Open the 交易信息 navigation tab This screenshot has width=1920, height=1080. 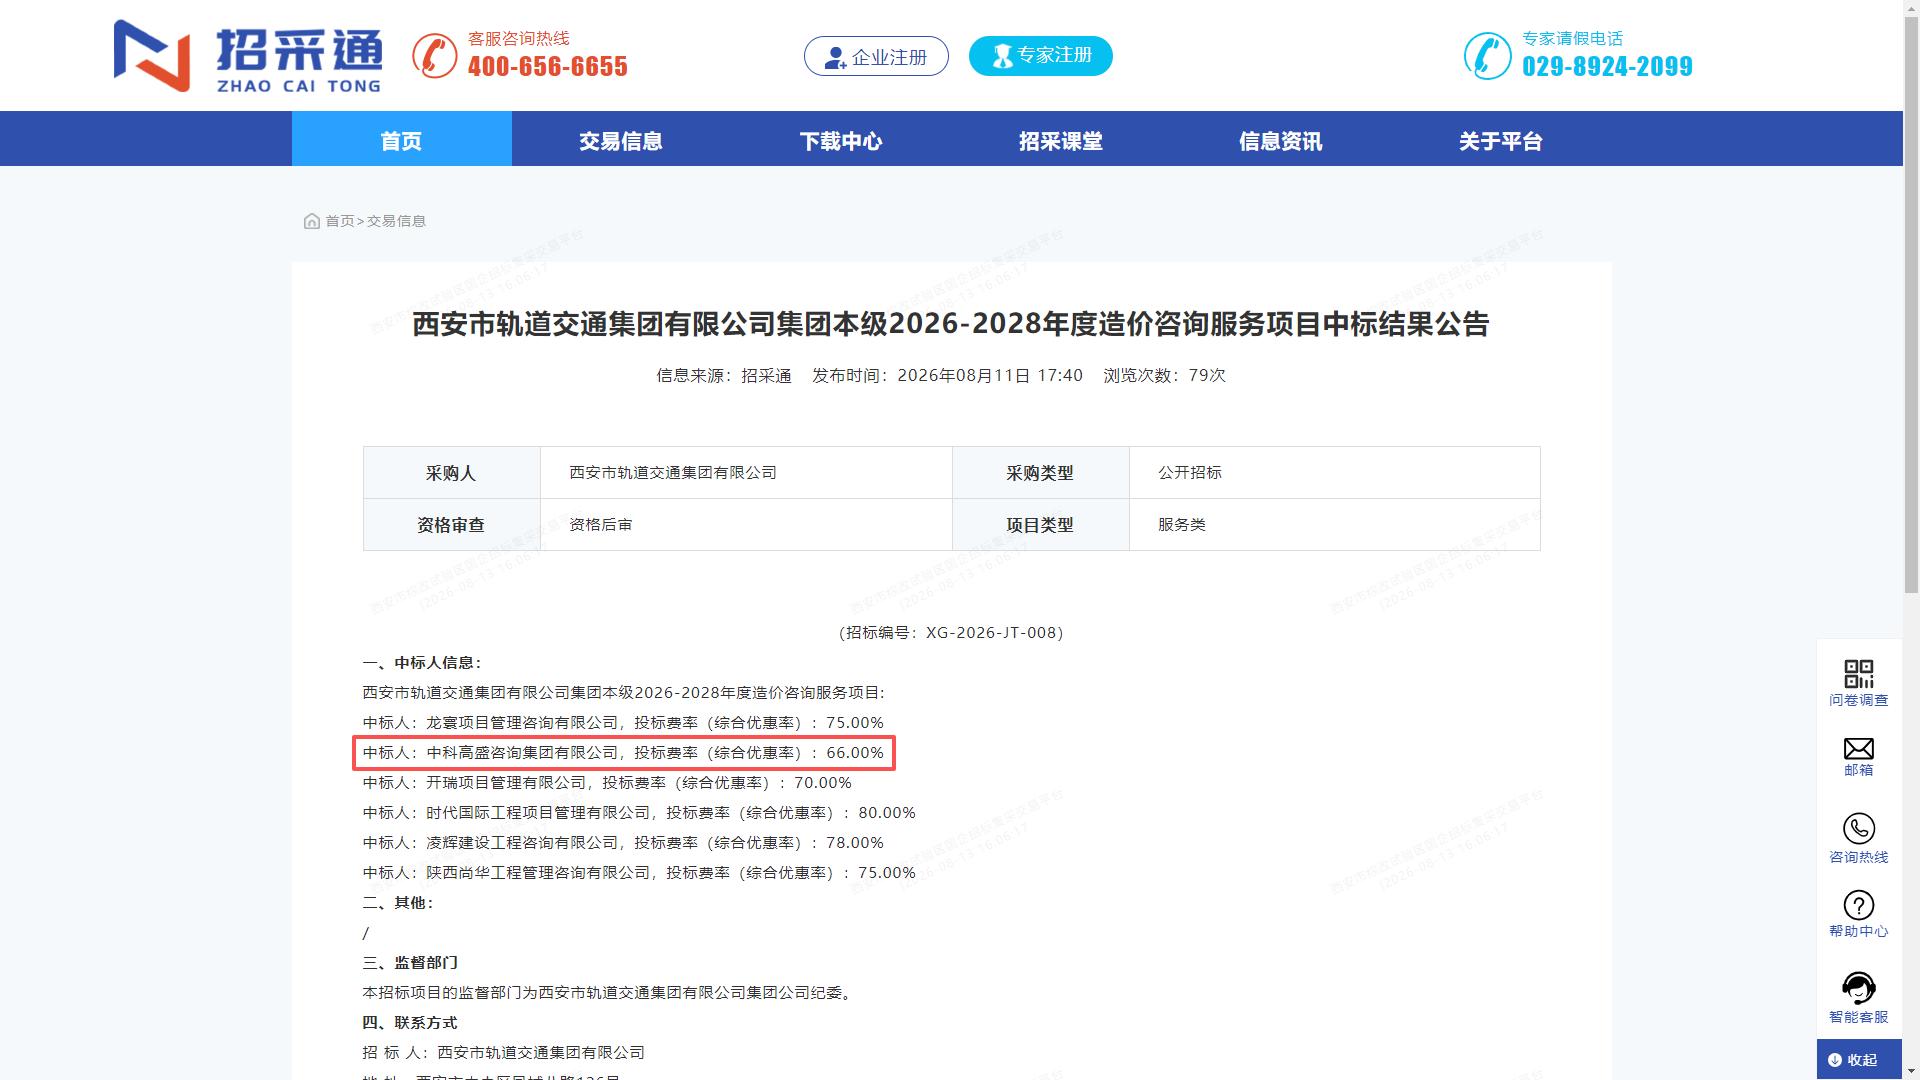click(621, 139)
